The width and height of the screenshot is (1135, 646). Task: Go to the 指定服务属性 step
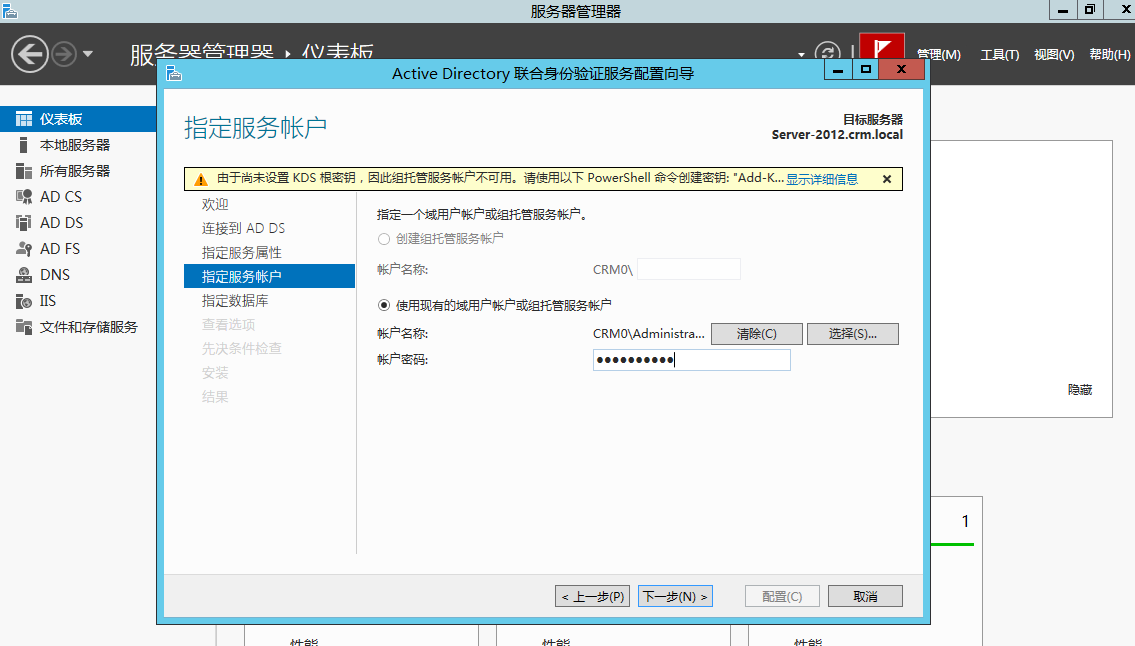pyautogui.click(x=241, y=252)
